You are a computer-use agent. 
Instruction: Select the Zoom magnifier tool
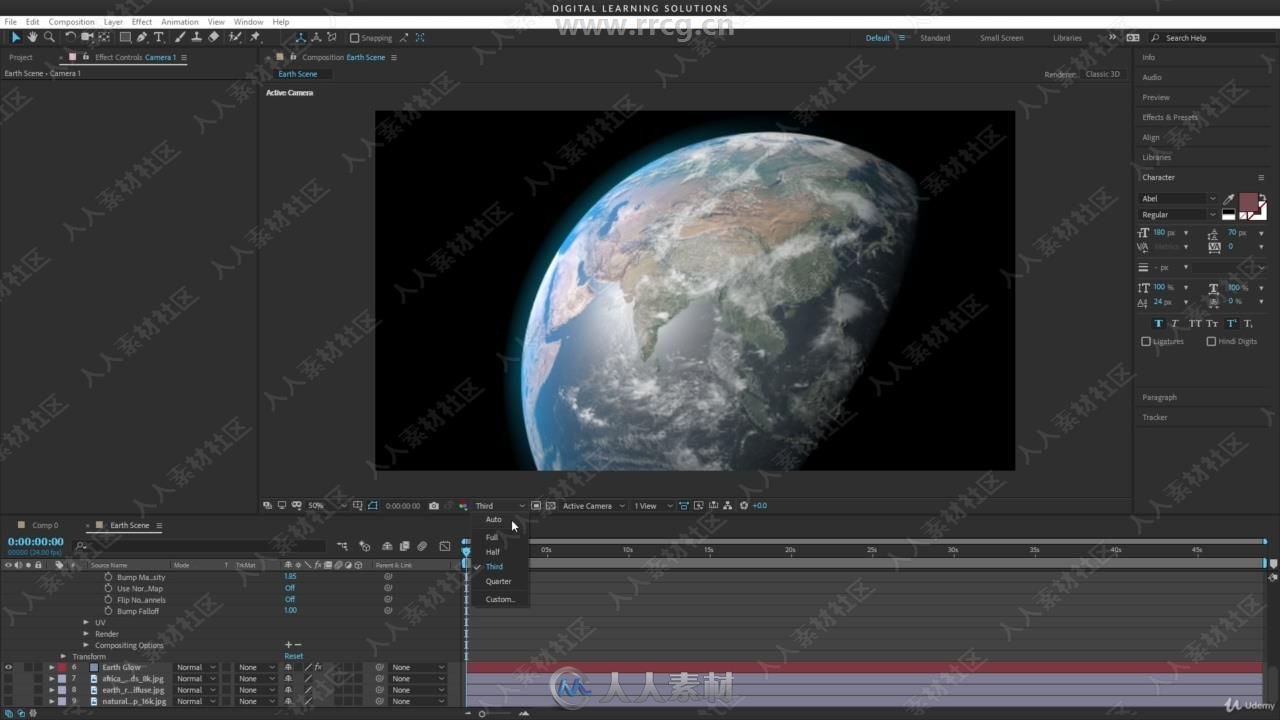pos(49,37)
